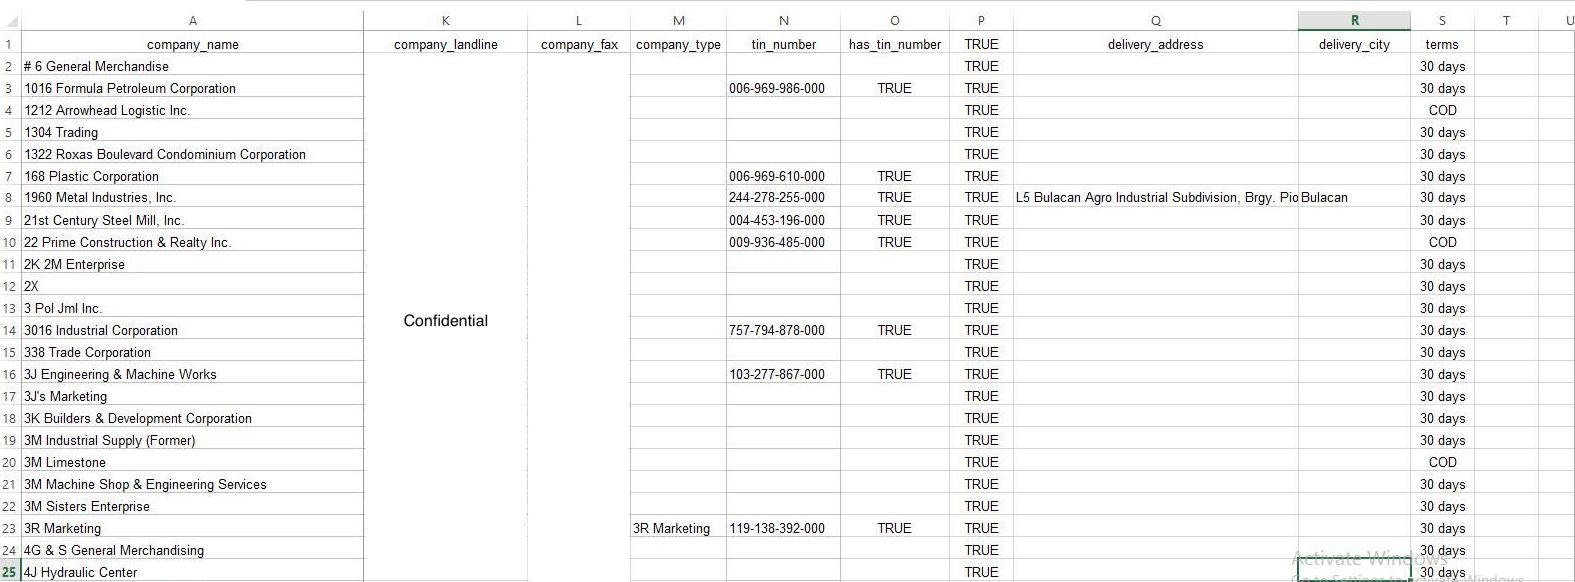The image size is (1575, 582).
Task: Click the delivery_city header cell
Action: pos(1354,44)
